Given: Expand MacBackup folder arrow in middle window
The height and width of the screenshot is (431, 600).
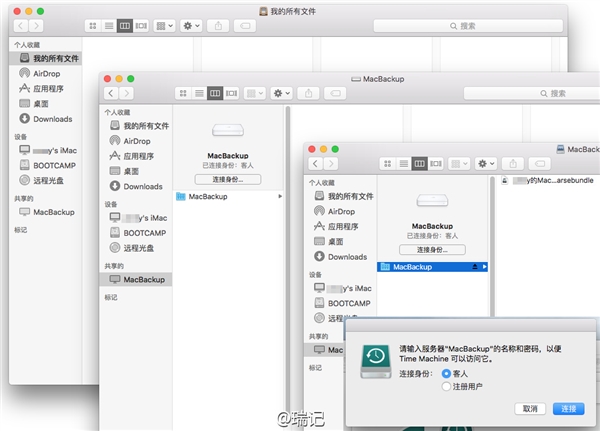Looking at the screenshot, I should 280,196.
